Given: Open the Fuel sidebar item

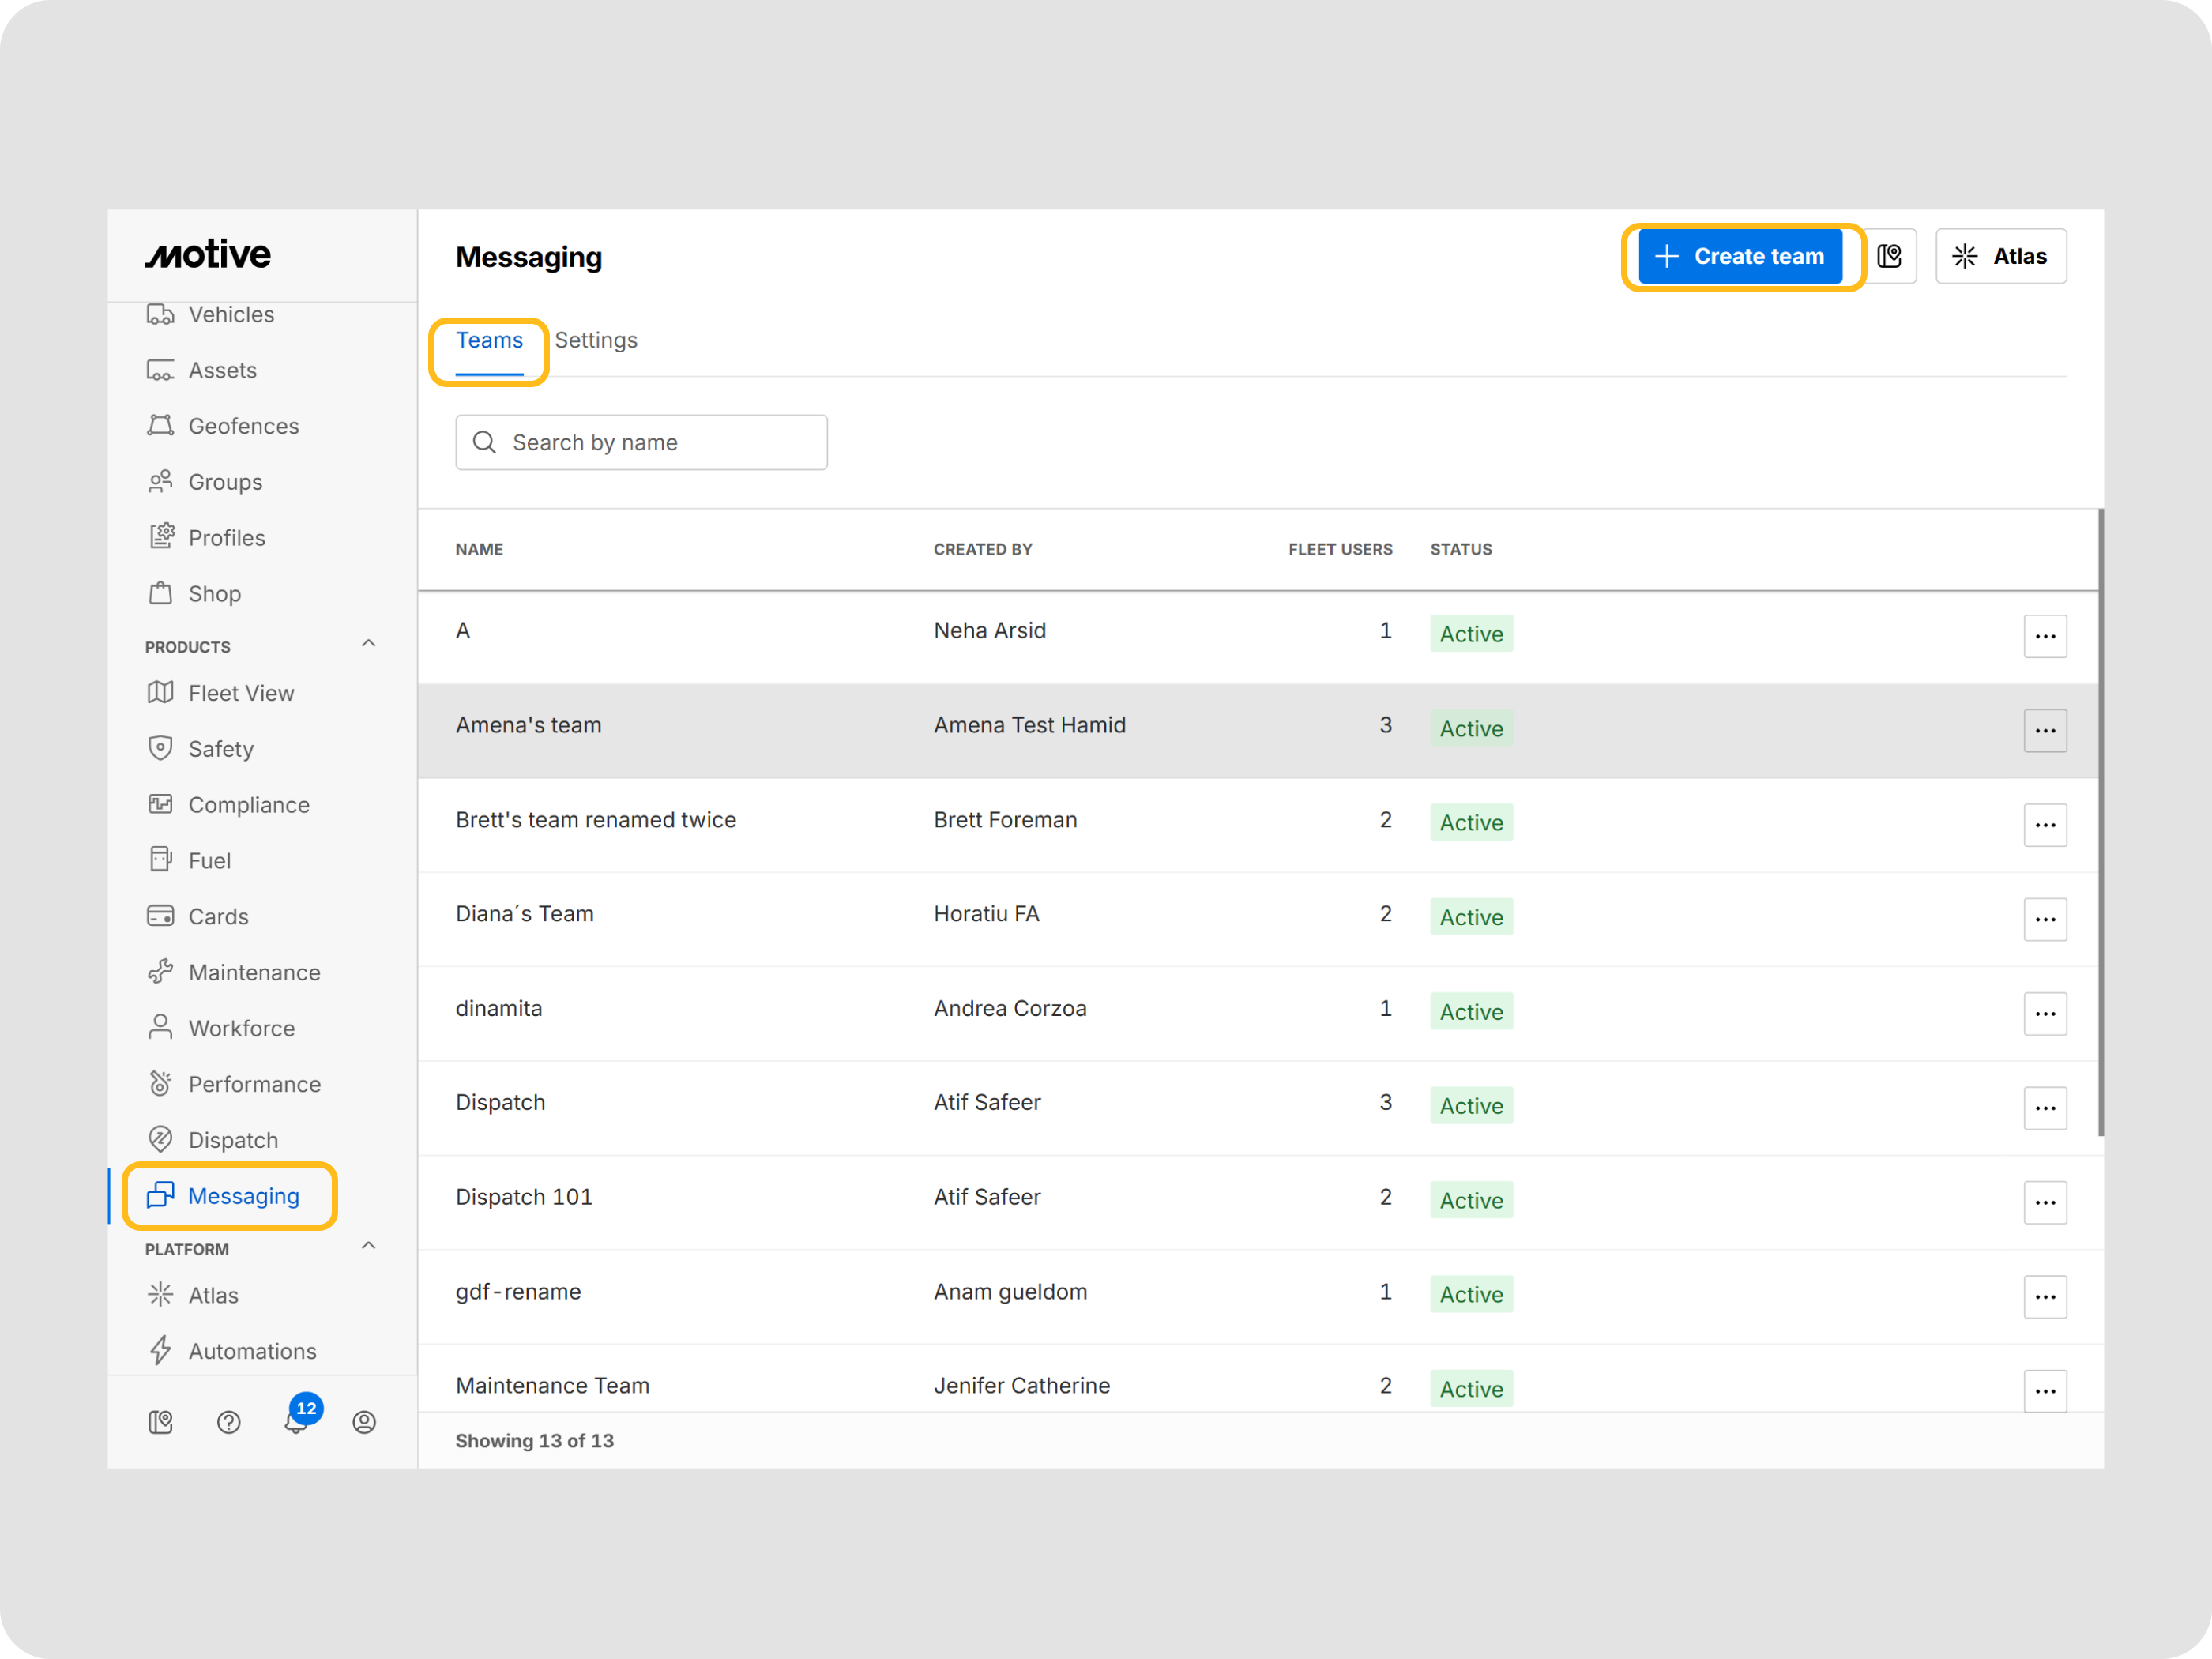Looking at the screenshot, I should 189,861.
